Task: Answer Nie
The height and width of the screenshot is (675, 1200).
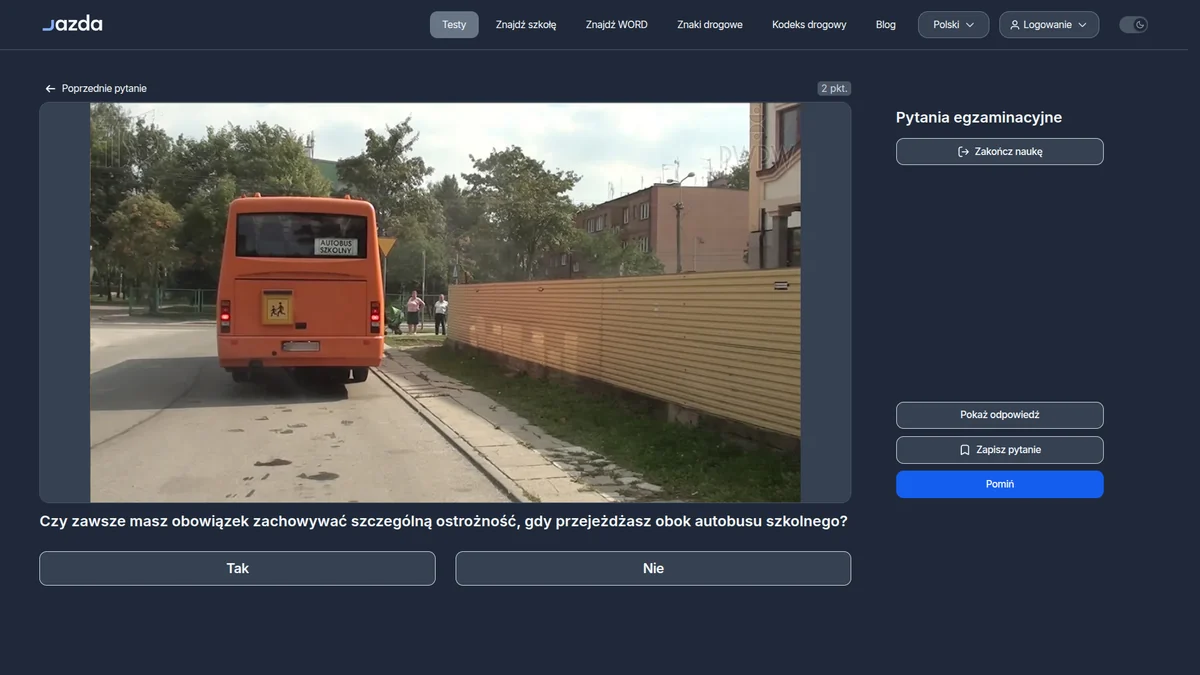Action: point(653,568)
